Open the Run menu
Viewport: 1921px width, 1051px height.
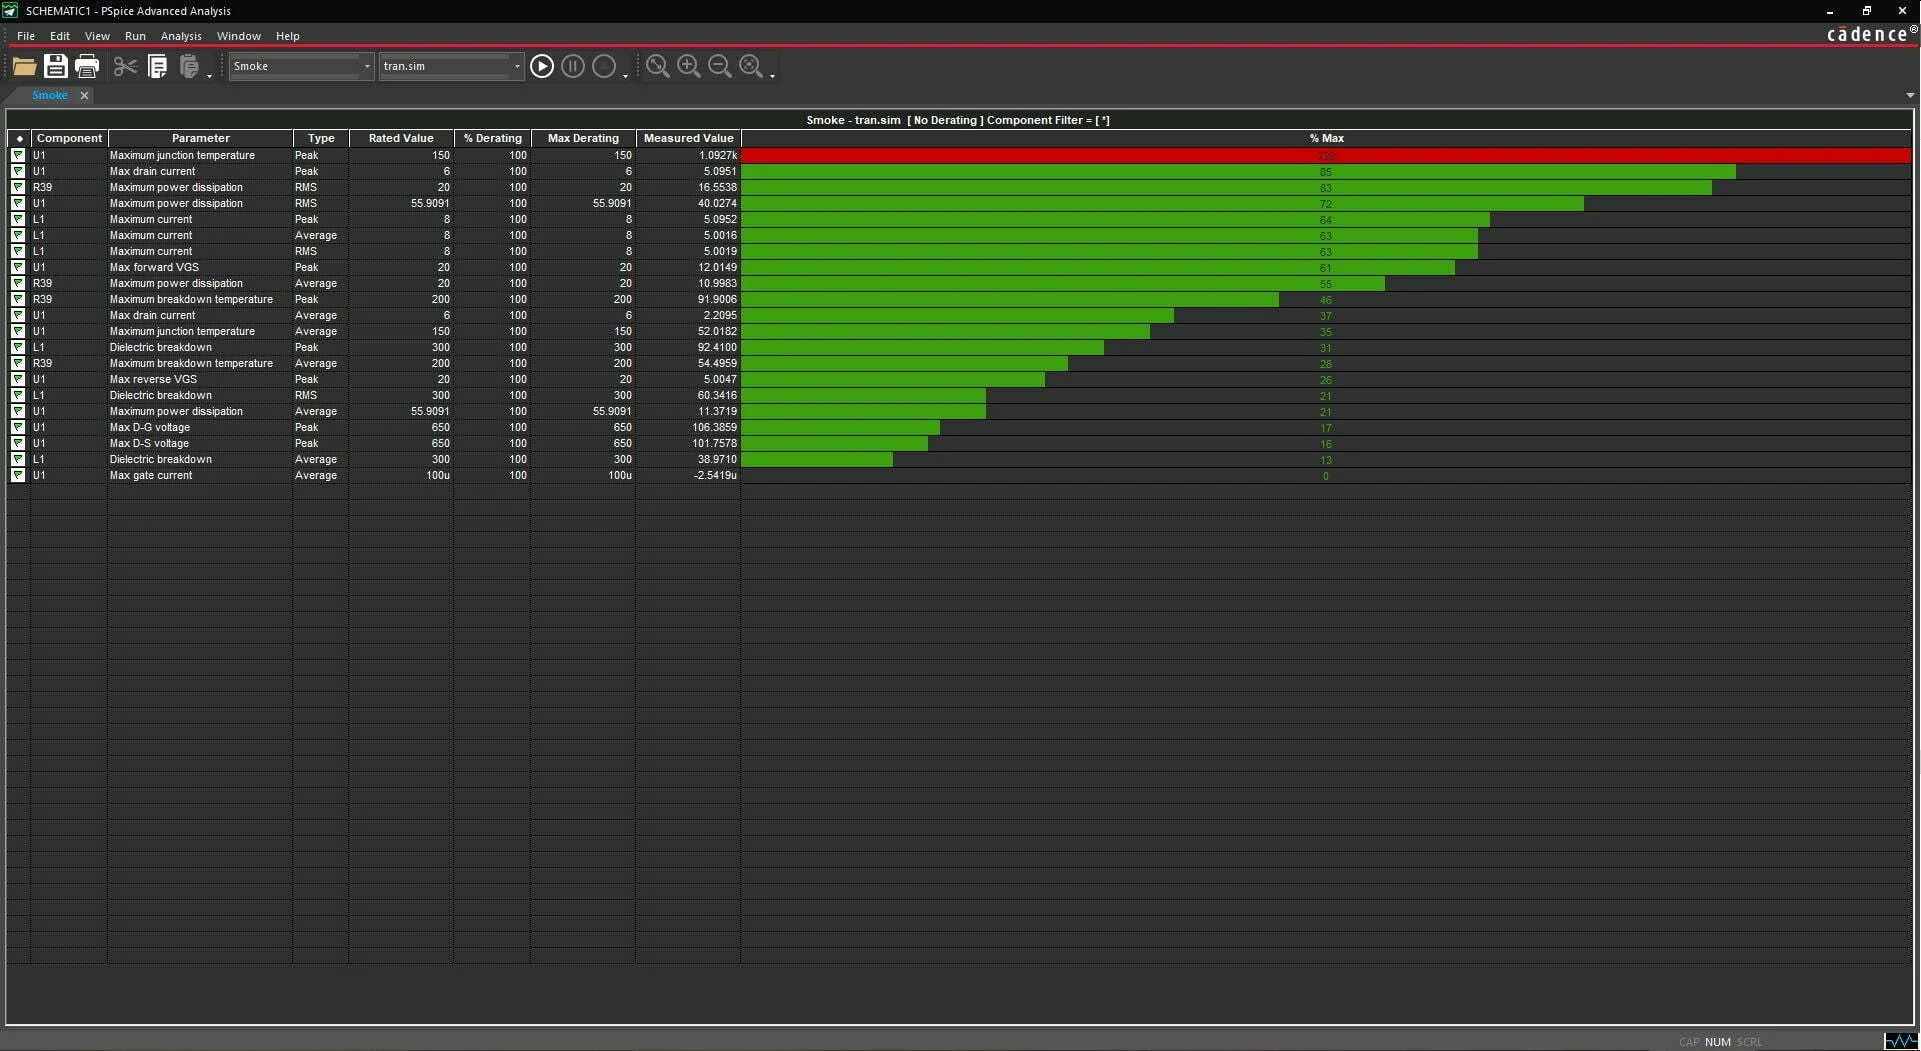point(135,36)
